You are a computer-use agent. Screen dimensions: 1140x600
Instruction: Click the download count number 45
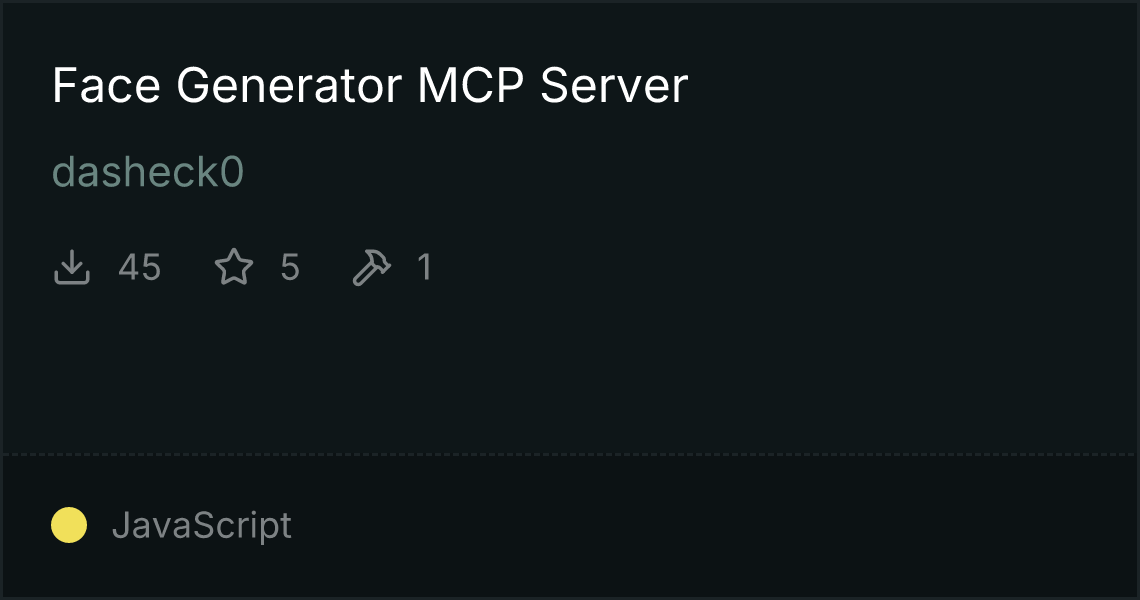click(140, 267)
